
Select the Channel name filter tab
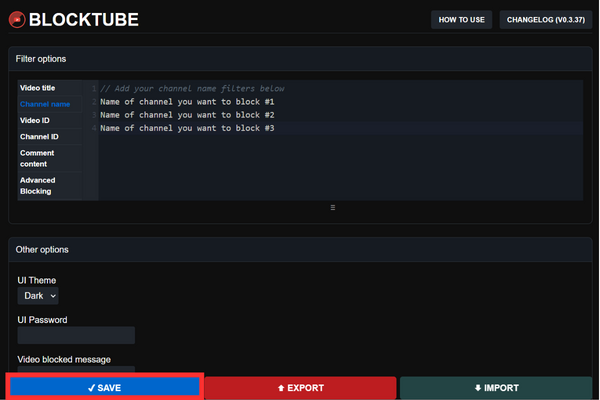(x=45, y=104)
